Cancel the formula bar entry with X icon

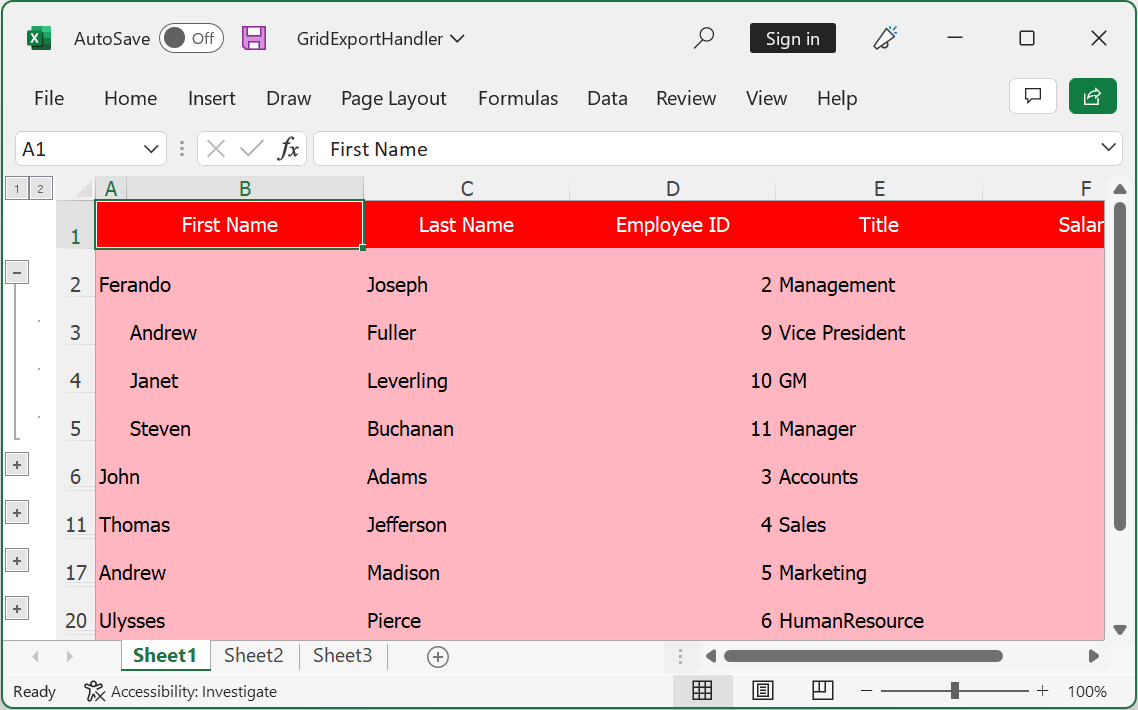coord(216,149)
